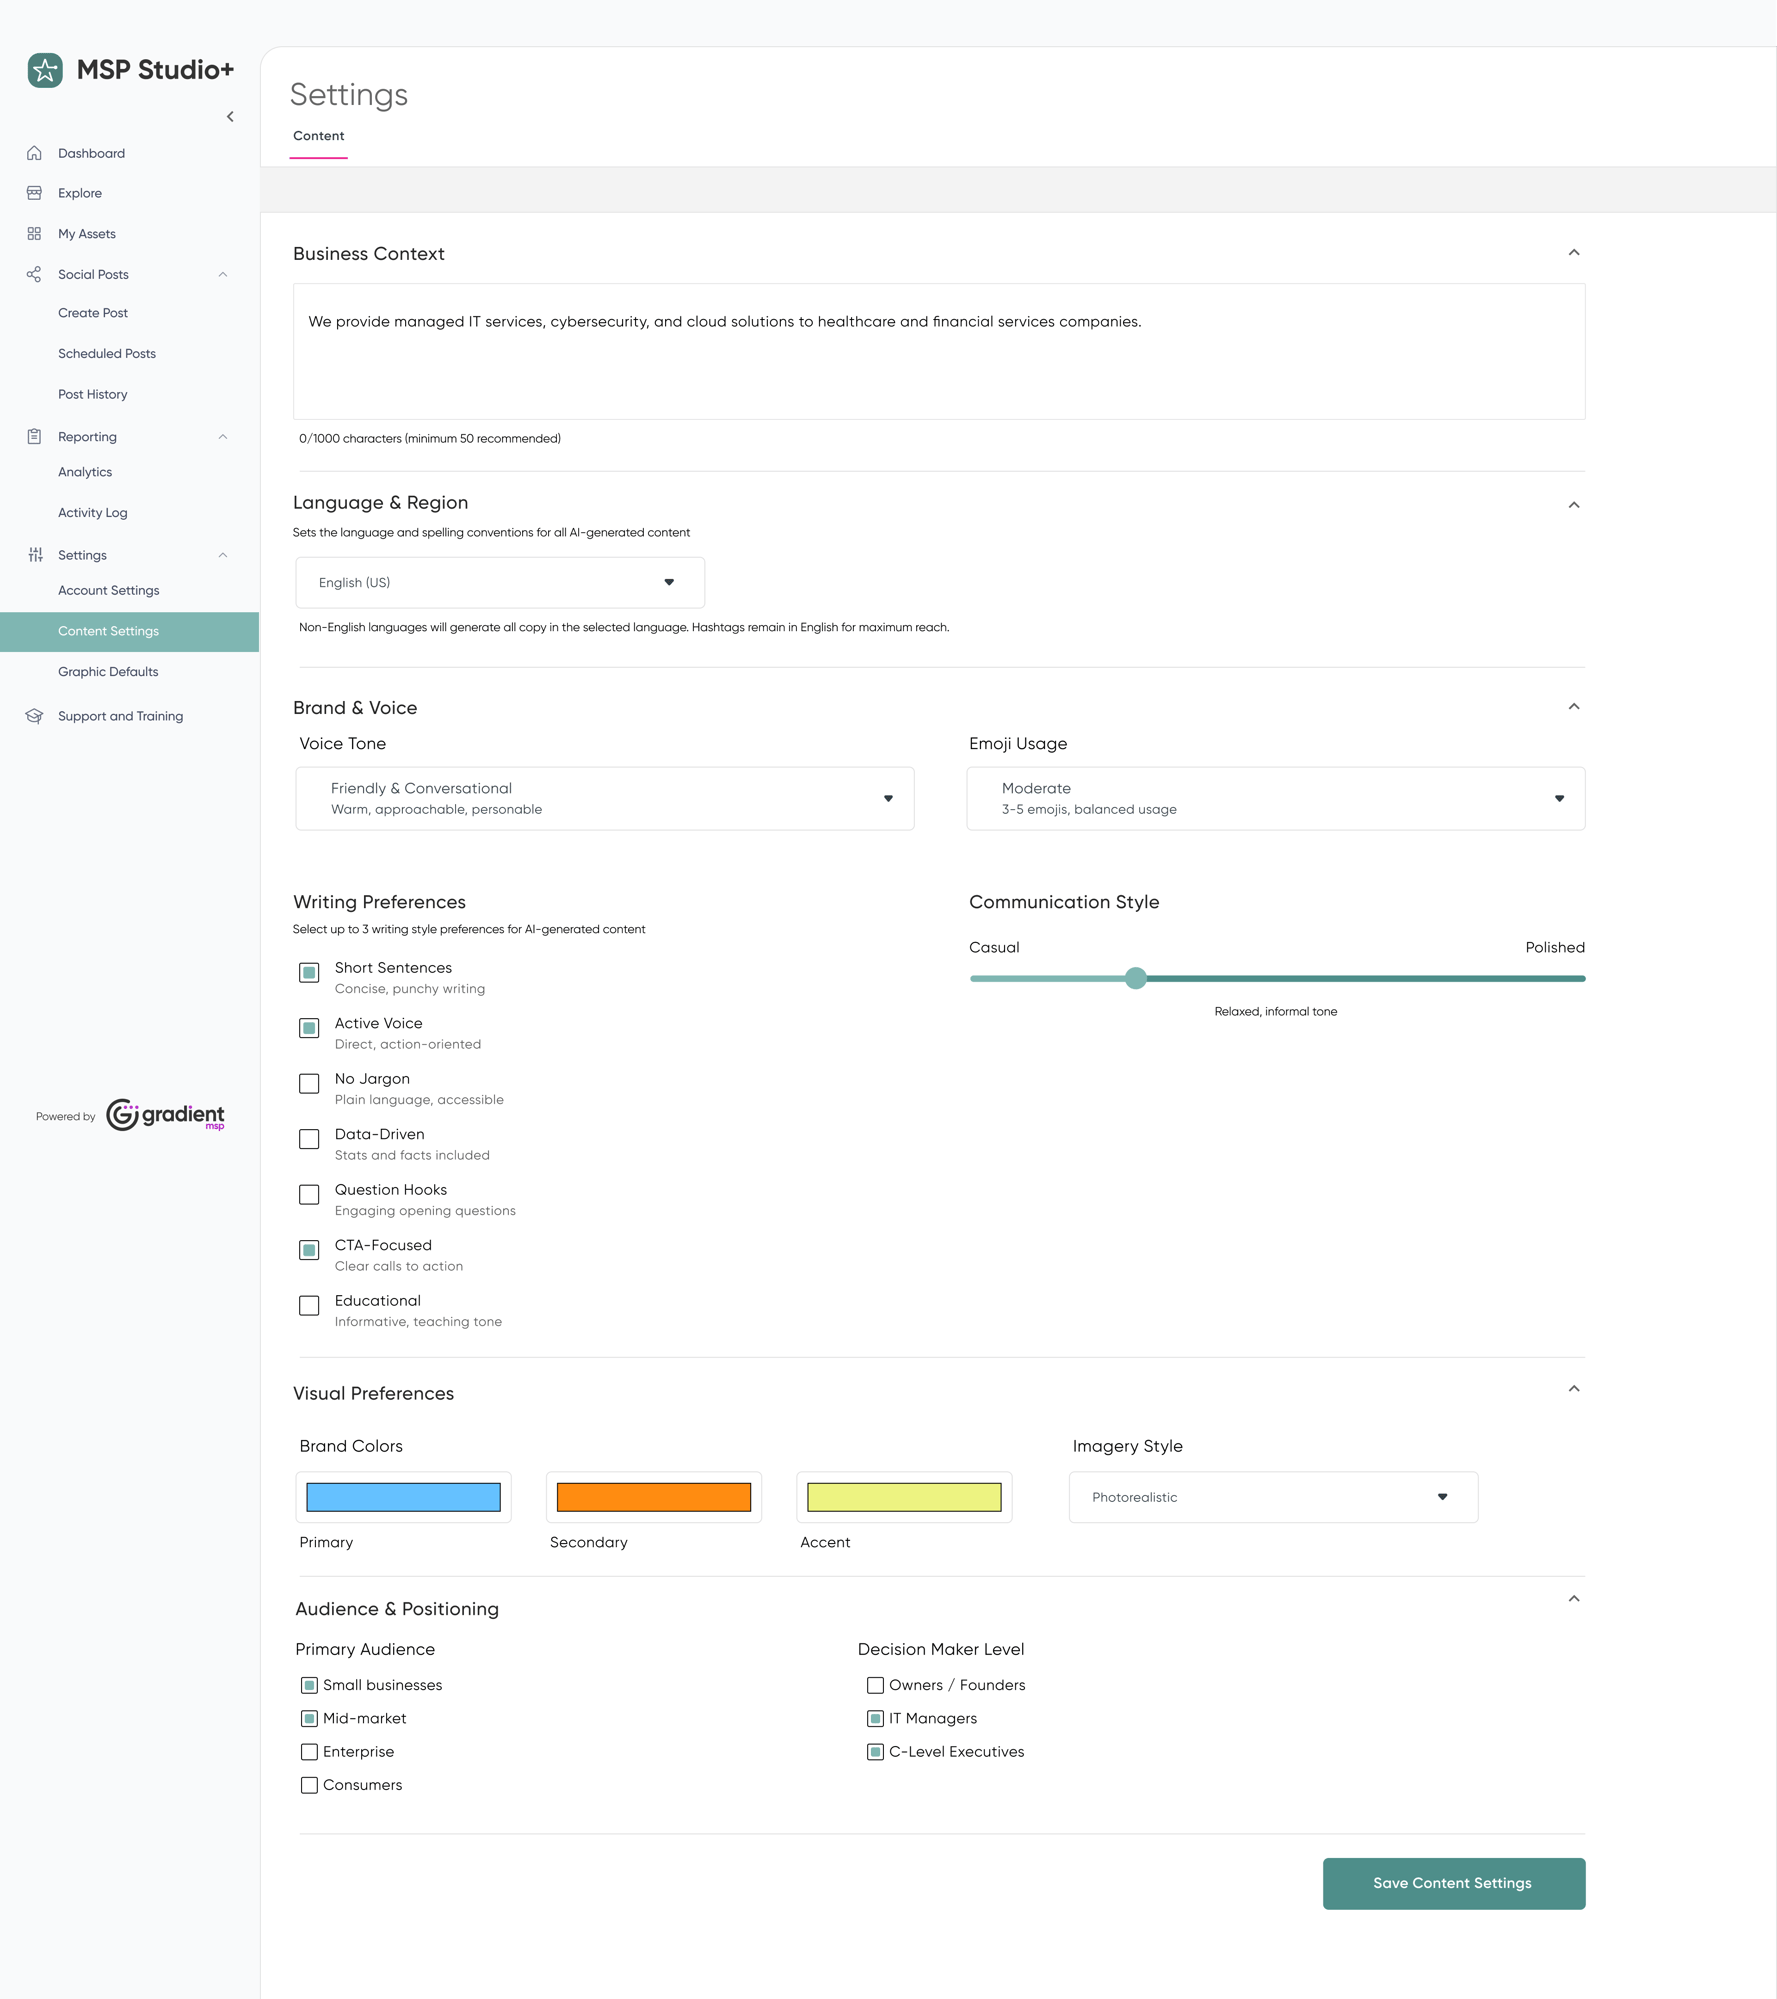Image resolution: width=1777 pixels, height=1999 pixels.
Task: Collapse the Business Context section
Action: (1574, 253)
